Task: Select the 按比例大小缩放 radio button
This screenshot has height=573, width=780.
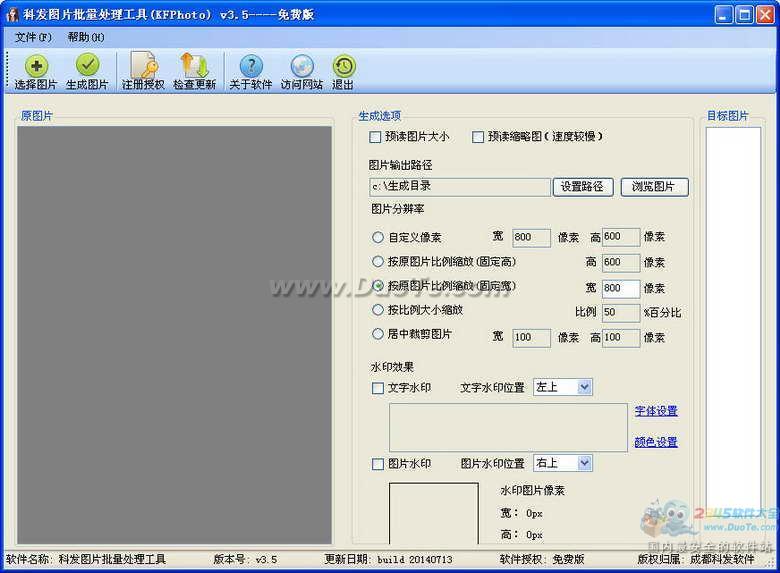Action: [378, 310]
